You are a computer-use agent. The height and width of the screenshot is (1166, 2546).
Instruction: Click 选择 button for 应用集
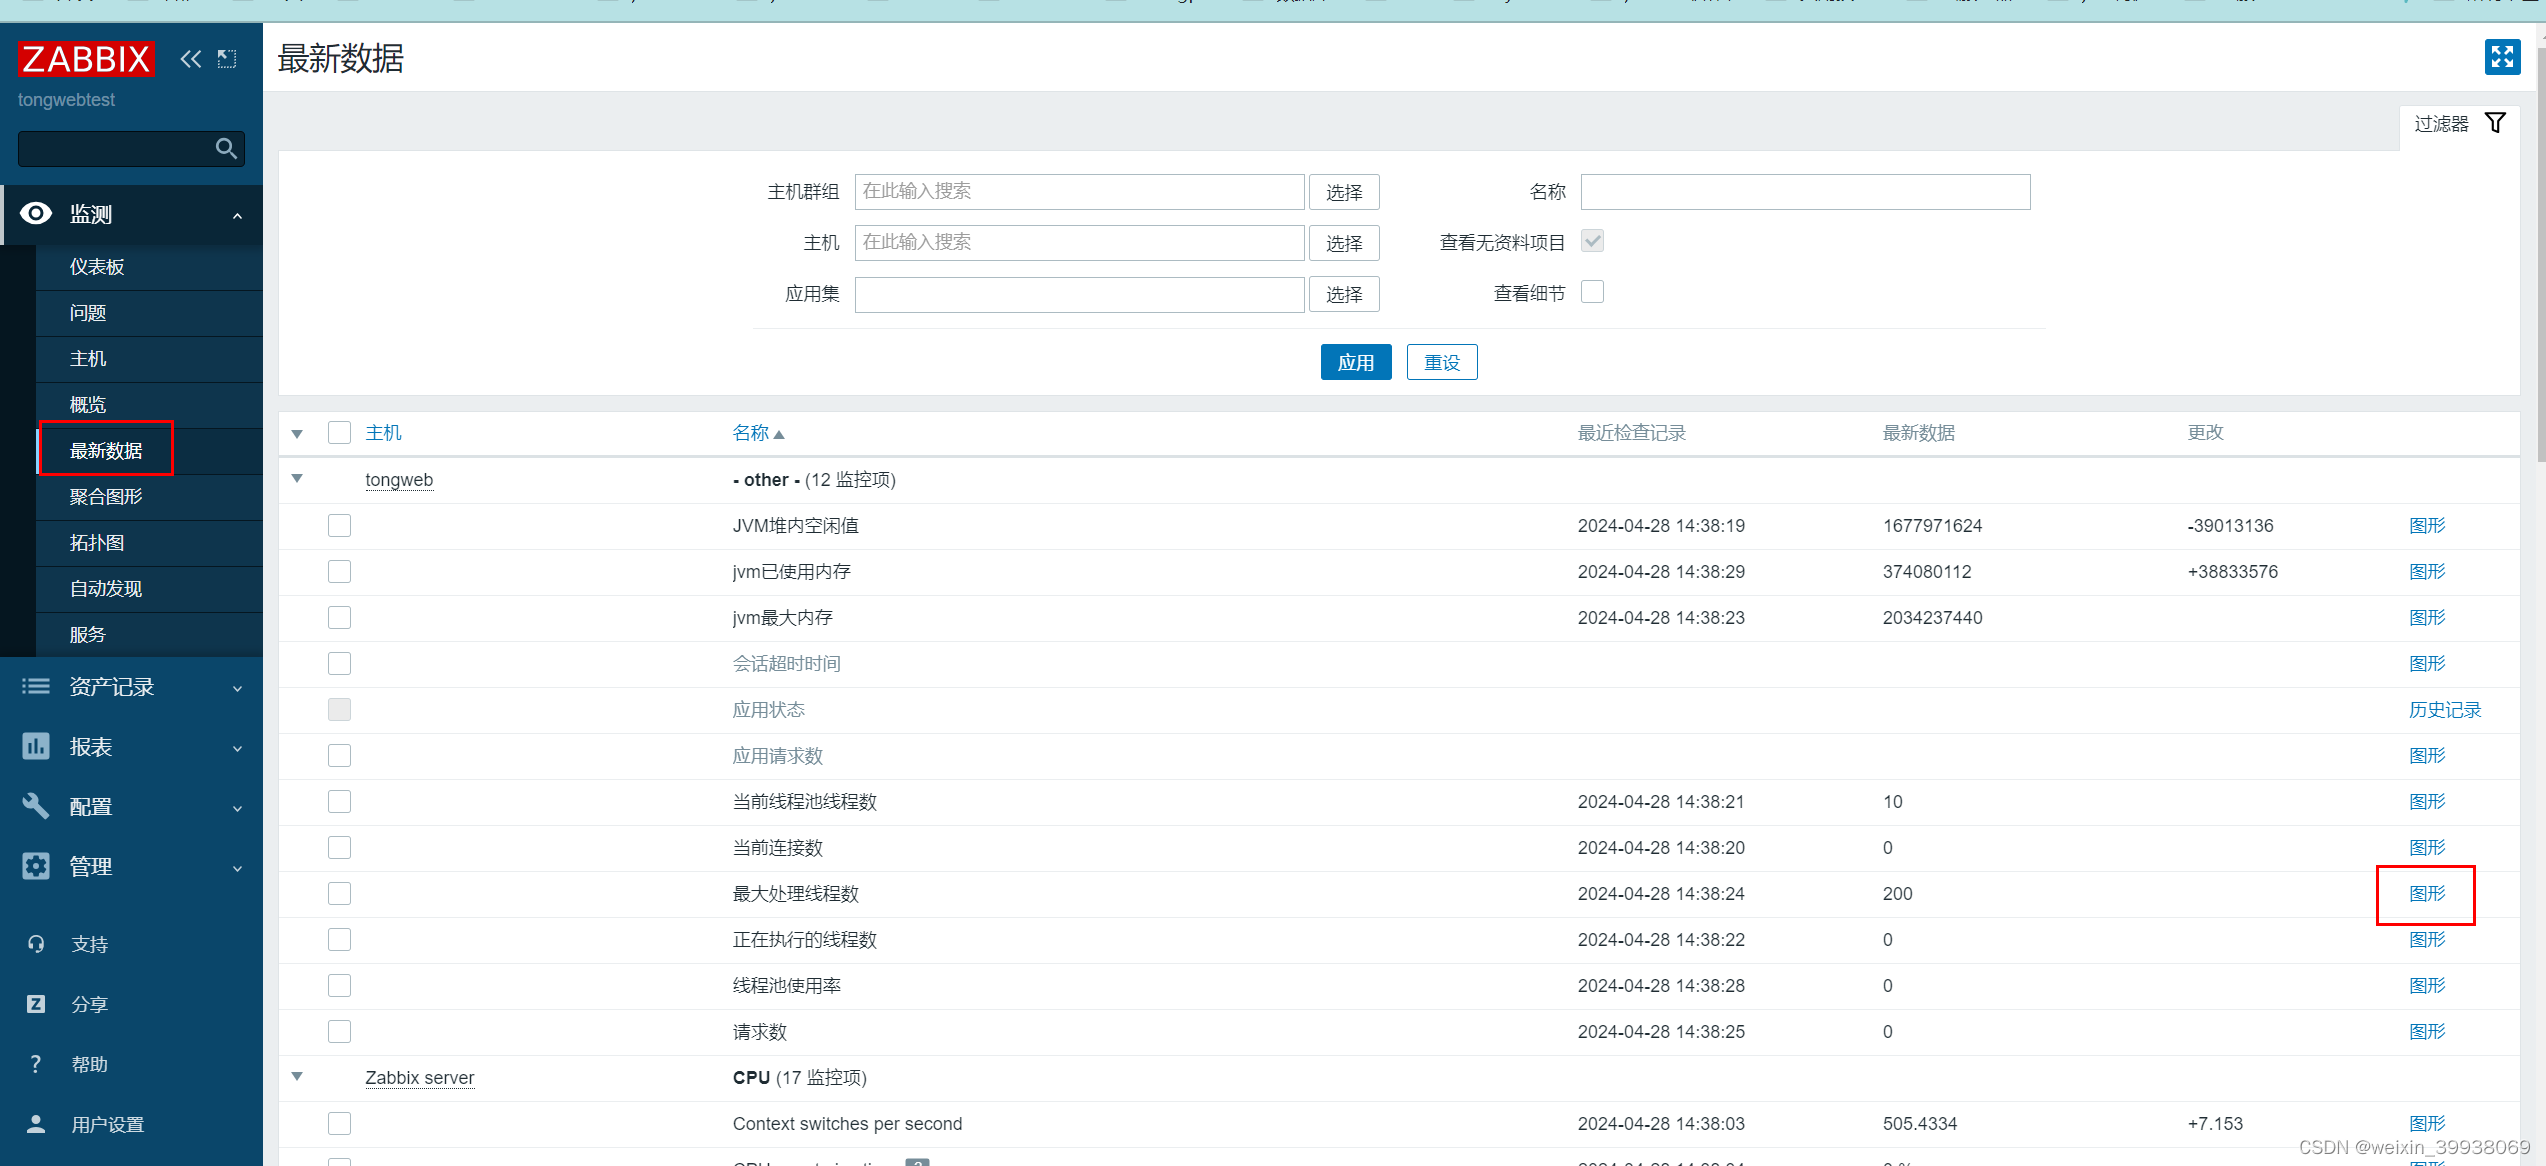point(1344,294)
